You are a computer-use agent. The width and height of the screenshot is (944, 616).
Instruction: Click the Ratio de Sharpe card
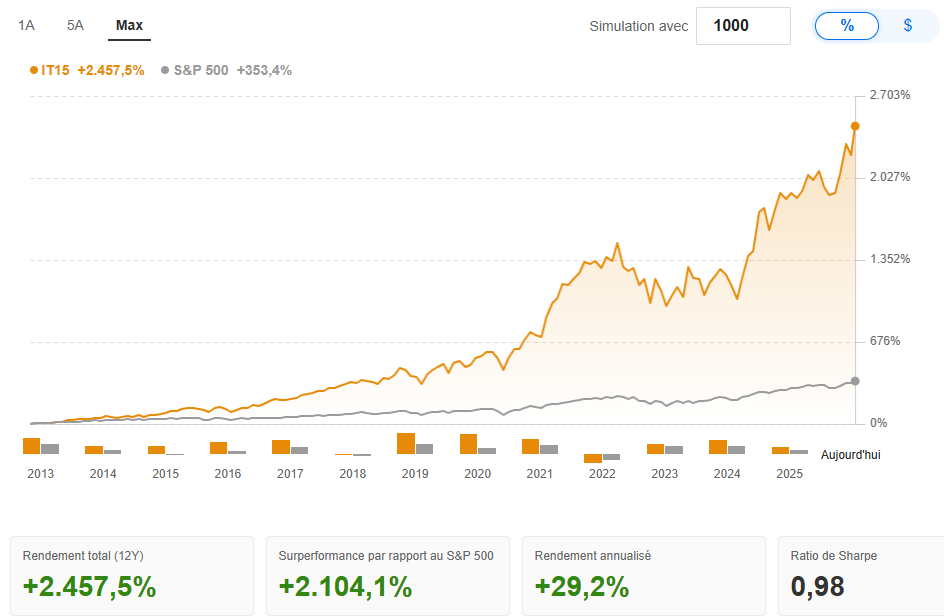pyautogui.click(x=860, y=575)
